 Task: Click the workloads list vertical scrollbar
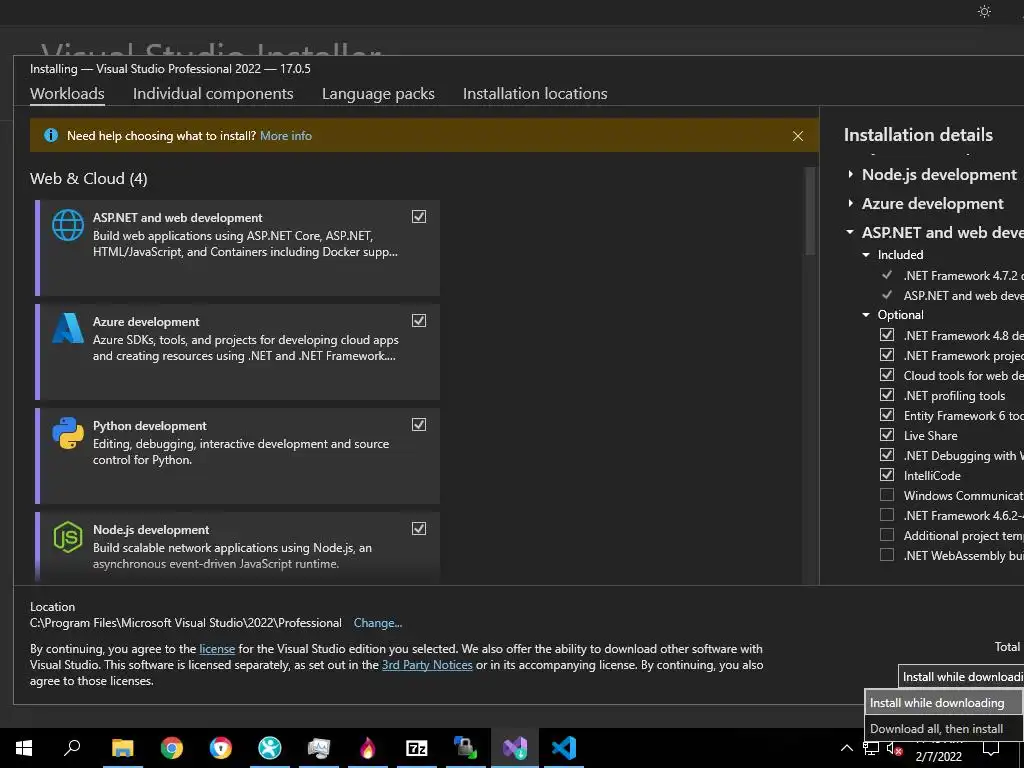click(x=810, y=212)
